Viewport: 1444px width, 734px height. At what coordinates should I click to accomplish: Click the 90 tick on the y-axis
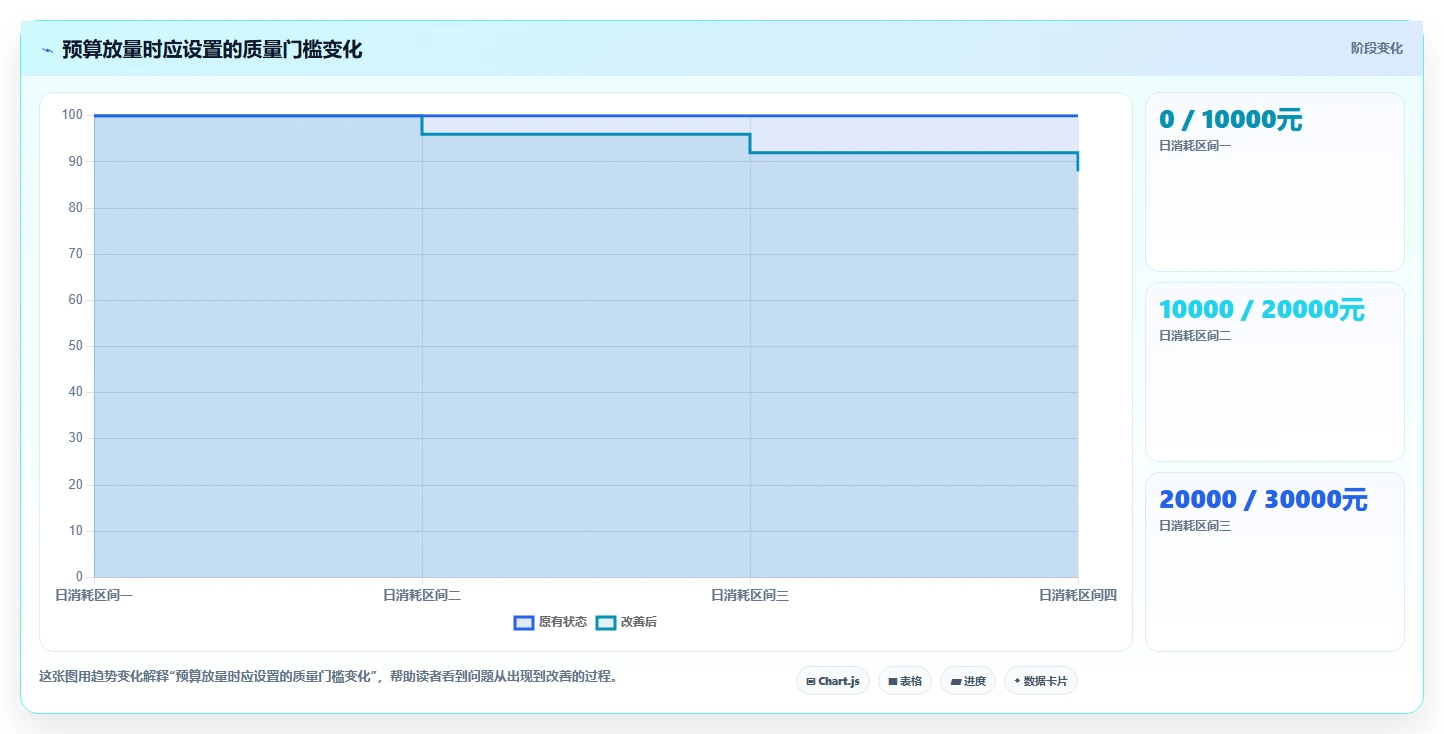(x=76, y=161)
